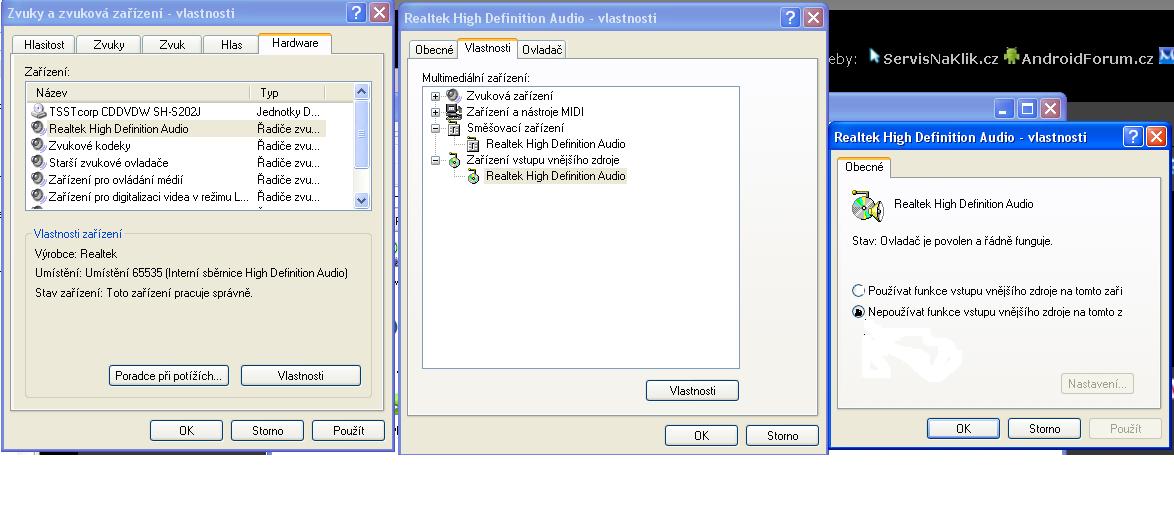This screenshot has width=1174, height=525.
Task: Collapse the Směšovací zařízení tree node
Action: pyautogui.click(x=435, y=128)
